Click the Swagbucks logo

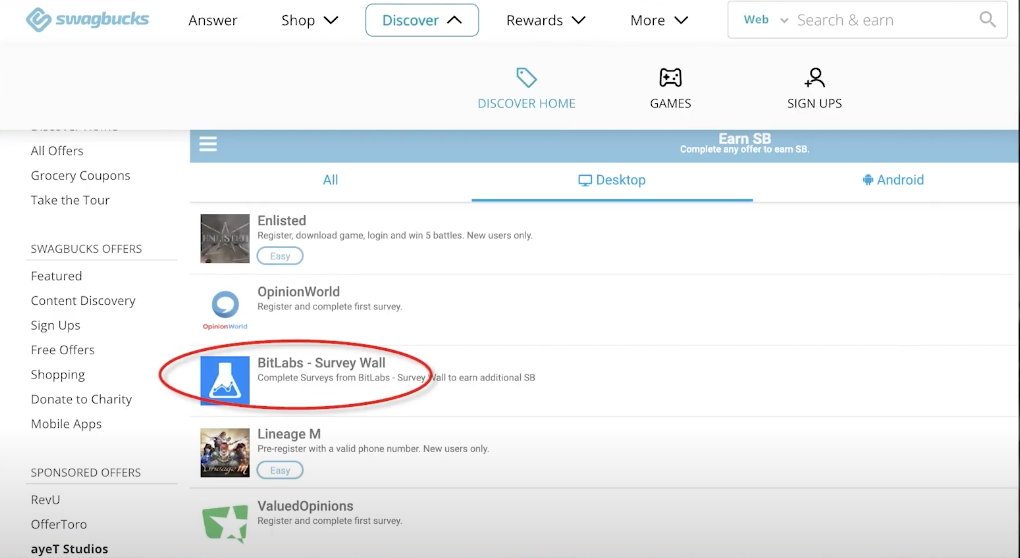tap(87, 20)
